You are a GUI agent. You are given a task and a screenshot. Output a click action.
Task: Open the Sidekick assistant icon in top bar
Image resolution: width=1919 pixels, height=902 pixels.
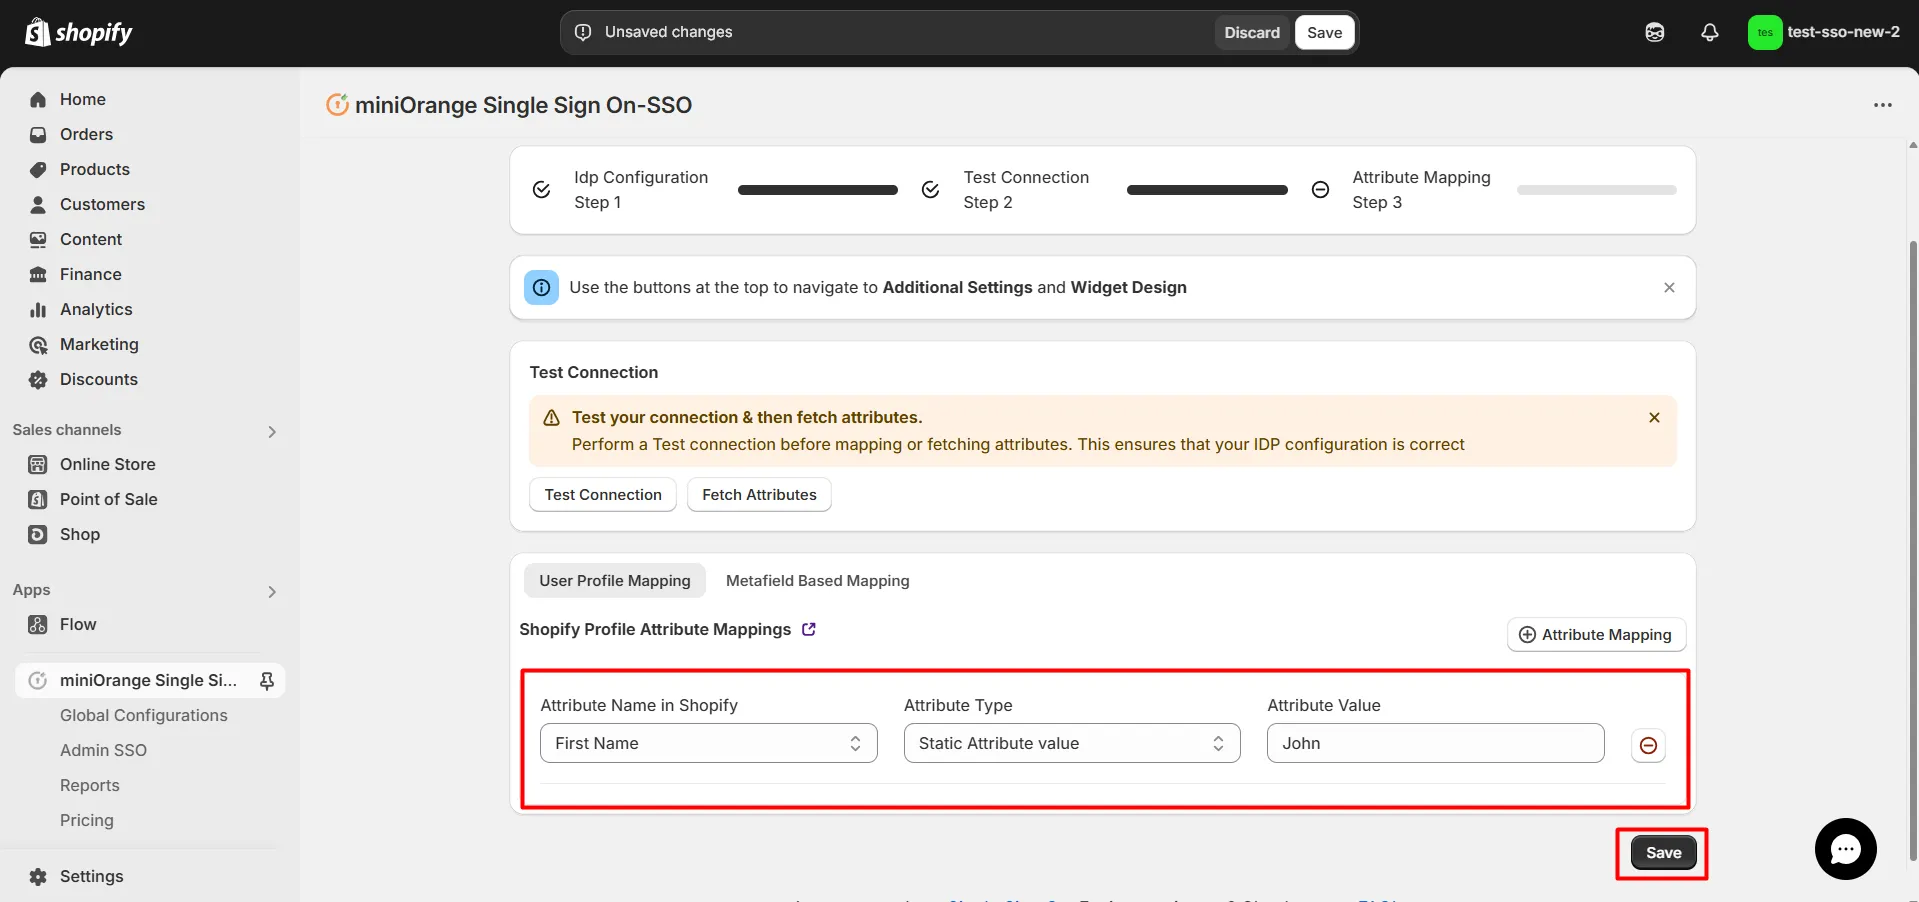[x=1655, y=32]
